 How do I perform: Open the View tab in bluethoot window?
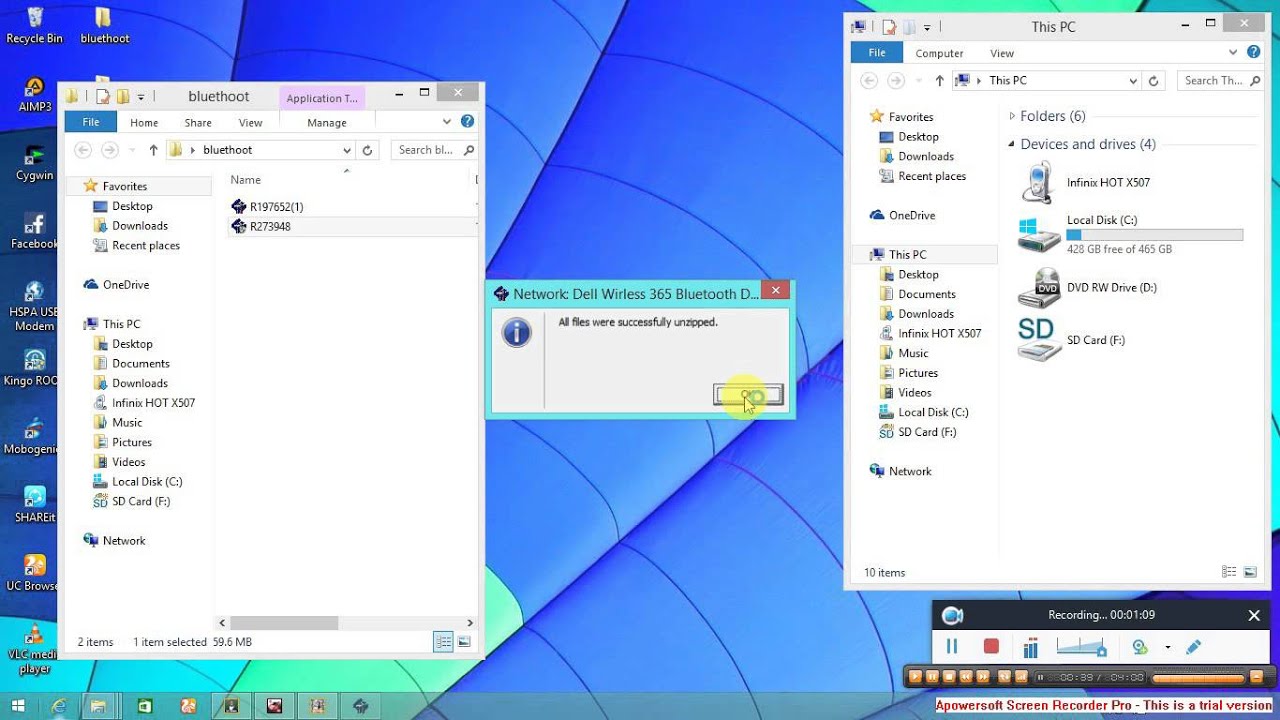pyautogui.click(x=250, y=122)
